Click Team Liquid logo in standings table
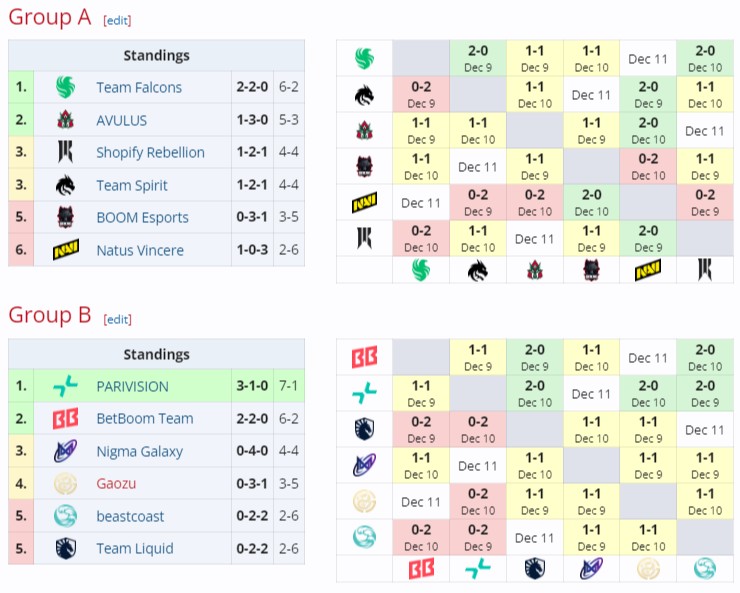 (x=66, y=548)
